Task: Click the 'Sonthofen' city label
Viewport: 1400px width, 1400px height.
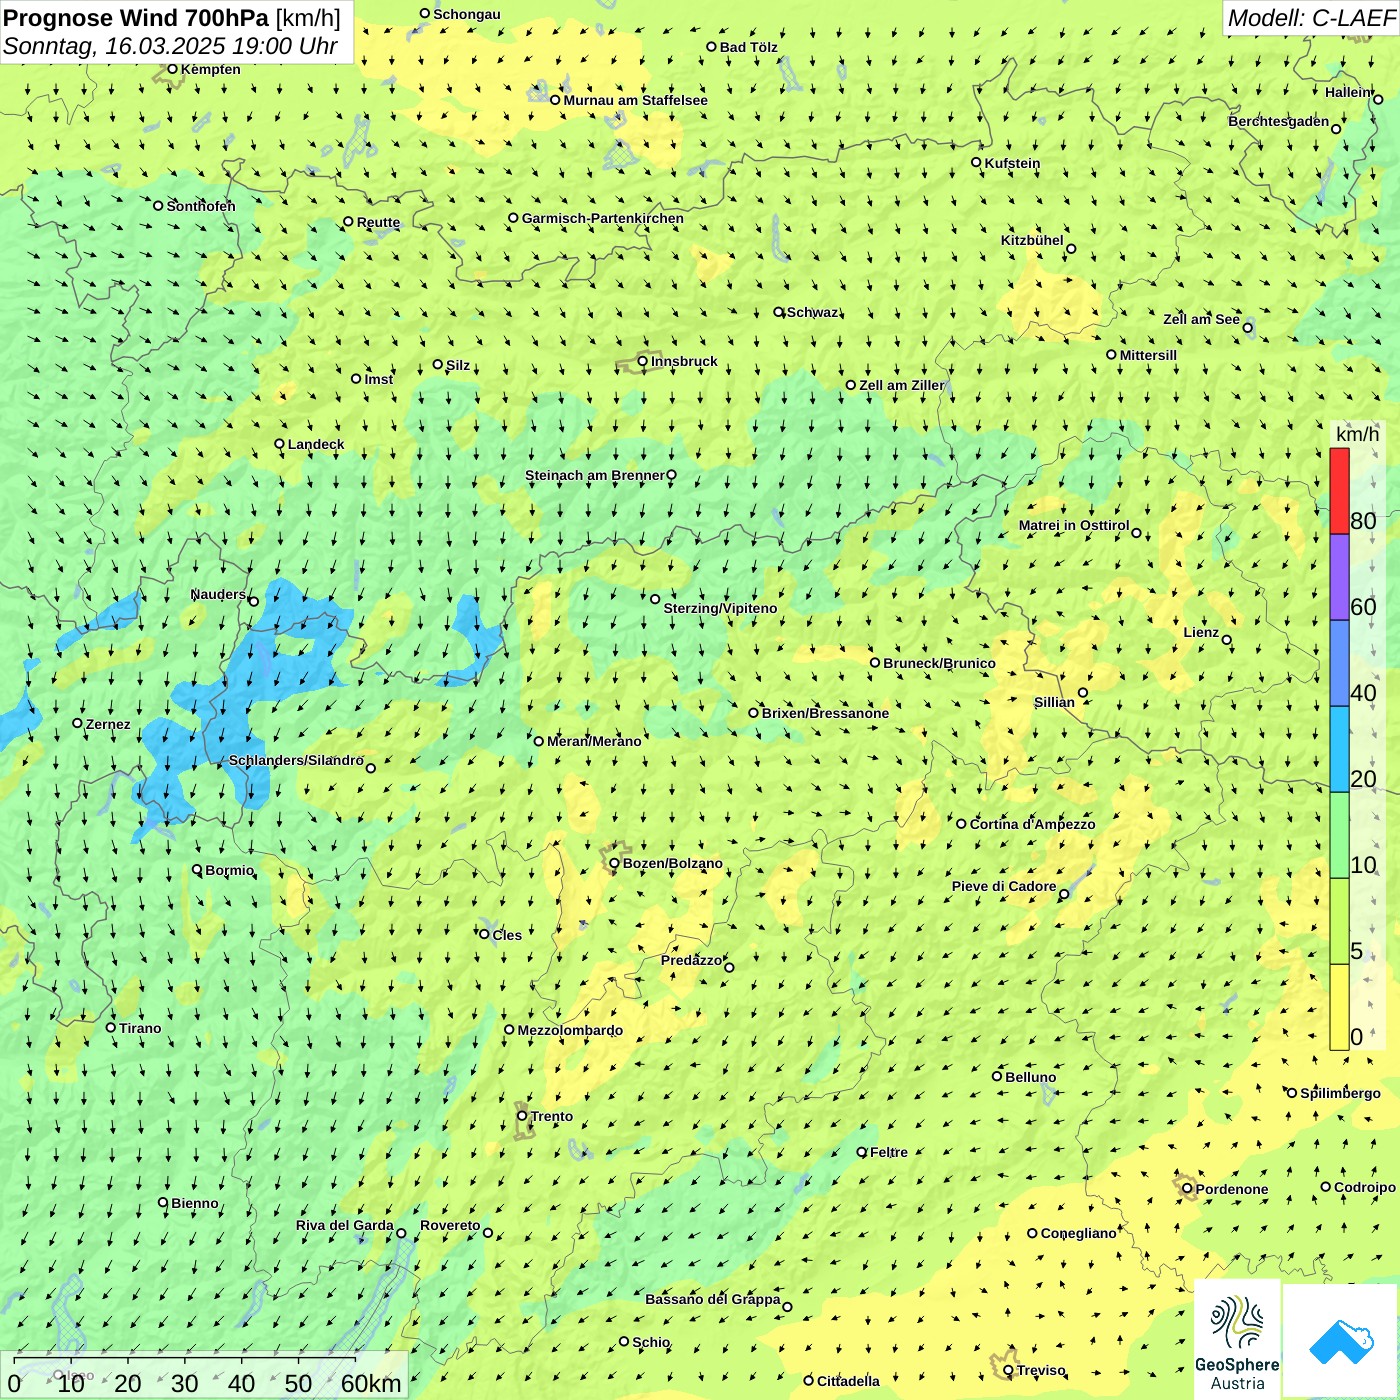Action: tap(201, 207)
